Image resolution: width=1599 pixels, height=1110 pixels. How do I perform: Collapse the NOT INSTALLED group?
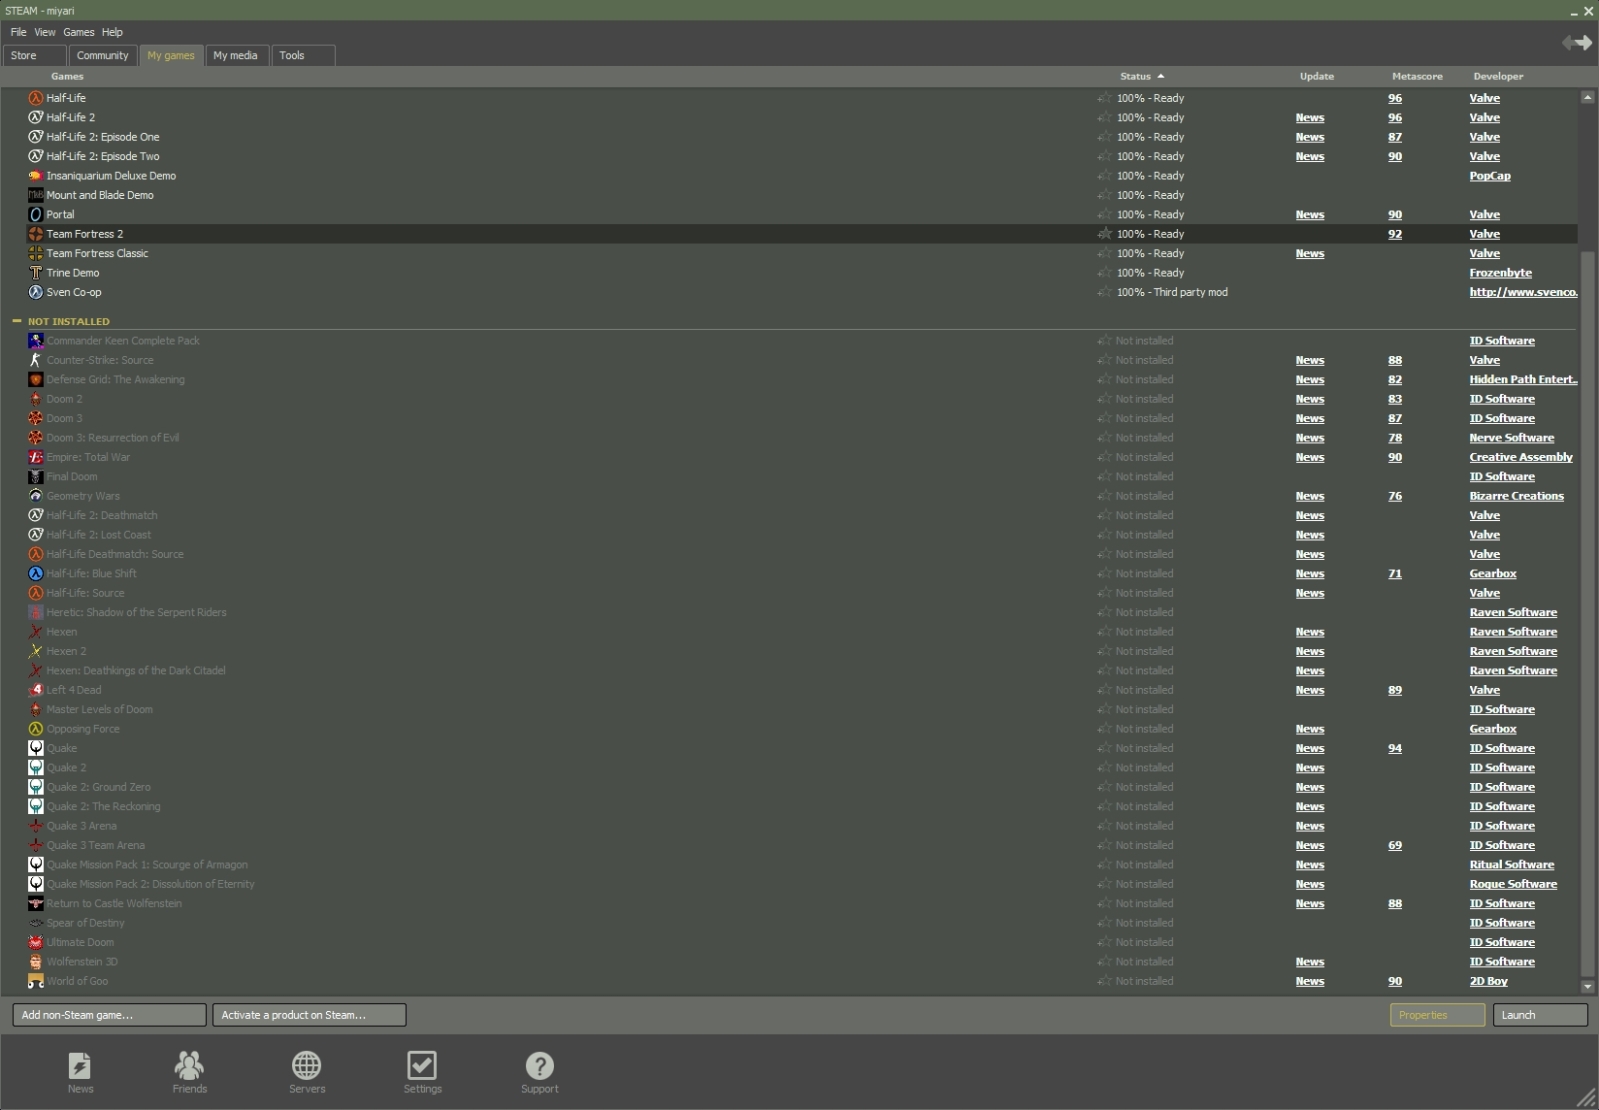16,321
